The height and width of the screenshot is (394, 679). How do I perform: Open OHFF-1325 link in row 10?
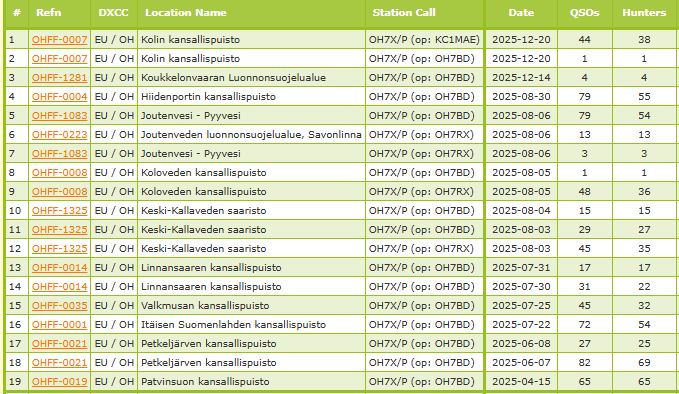pyautogui.click(x=60, y=210)
